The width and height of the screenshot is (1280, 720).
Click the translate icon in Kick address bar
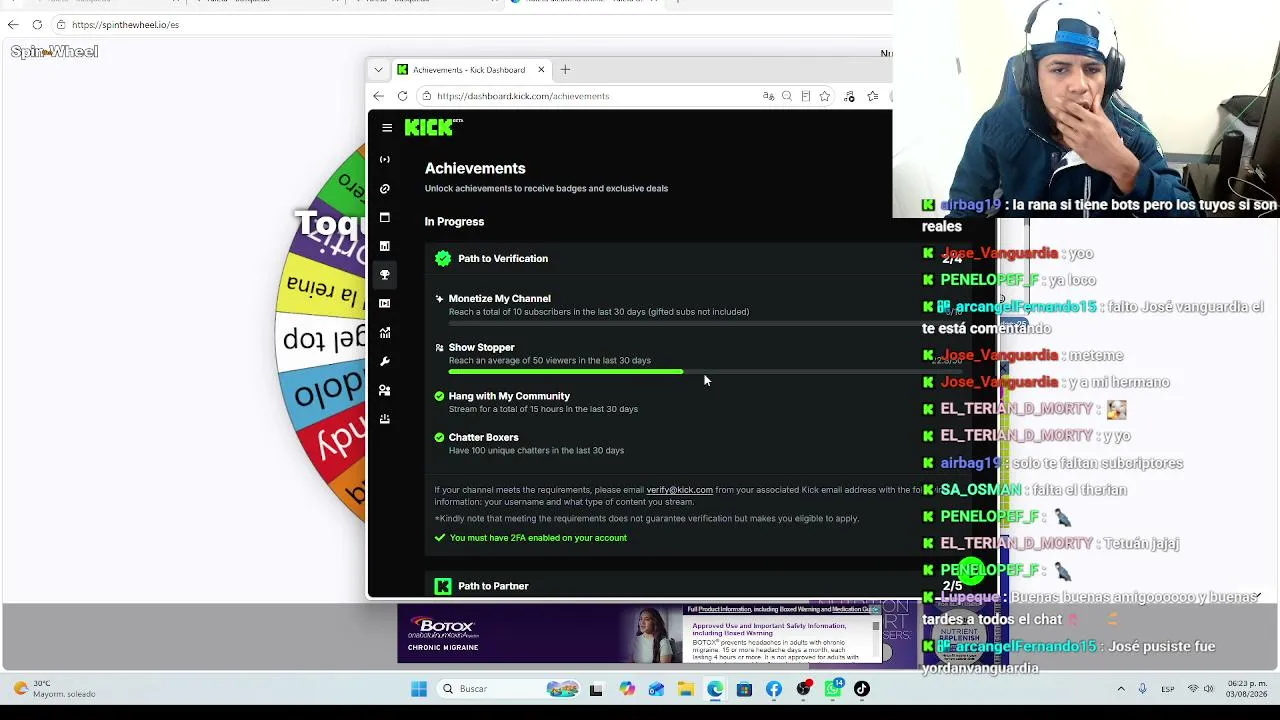click(768, 96)
